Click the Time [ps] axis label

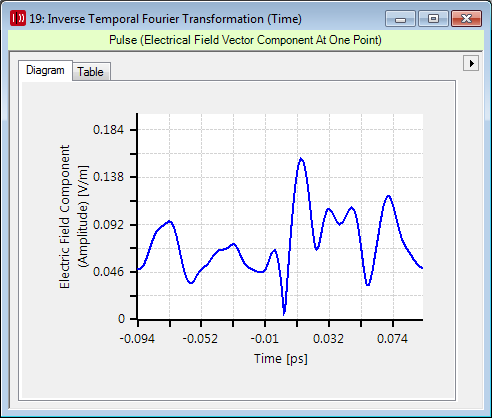[281, 359]
